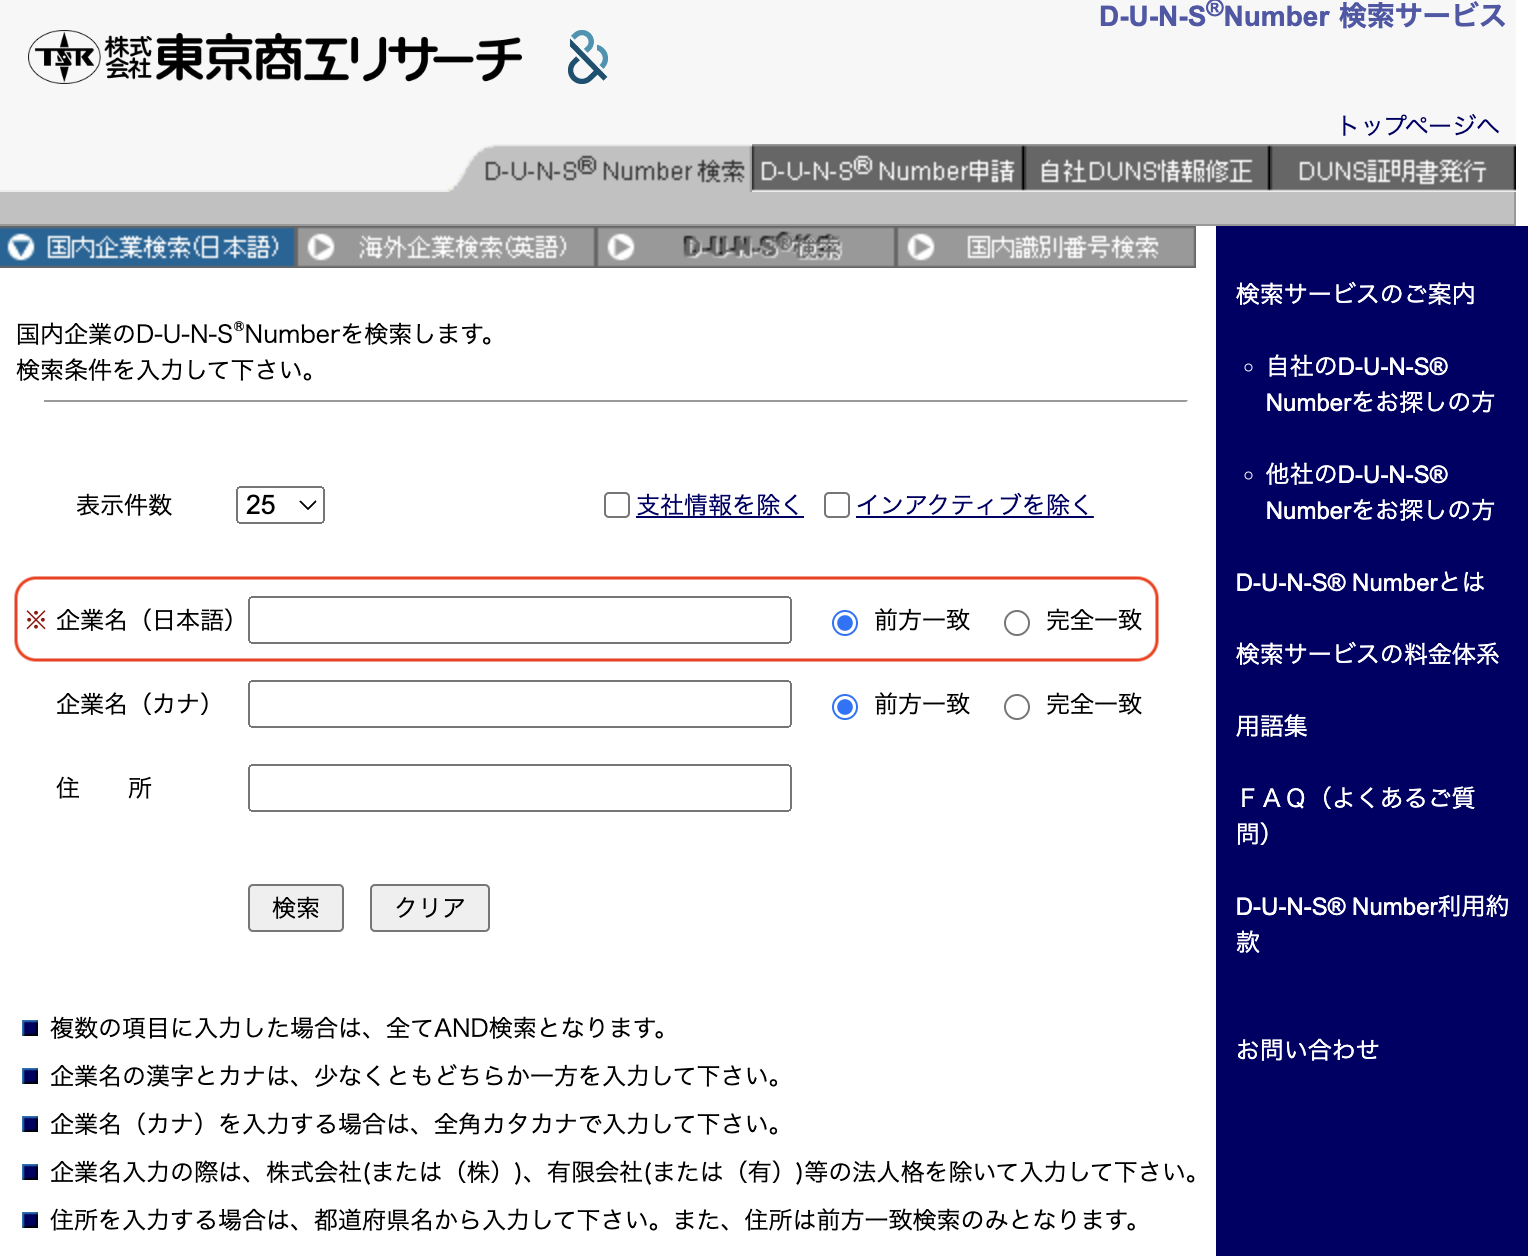
Task: Open 他社のD-U-N-S Numberをお探しの方 link
Action: click(x=1380, y=492)
